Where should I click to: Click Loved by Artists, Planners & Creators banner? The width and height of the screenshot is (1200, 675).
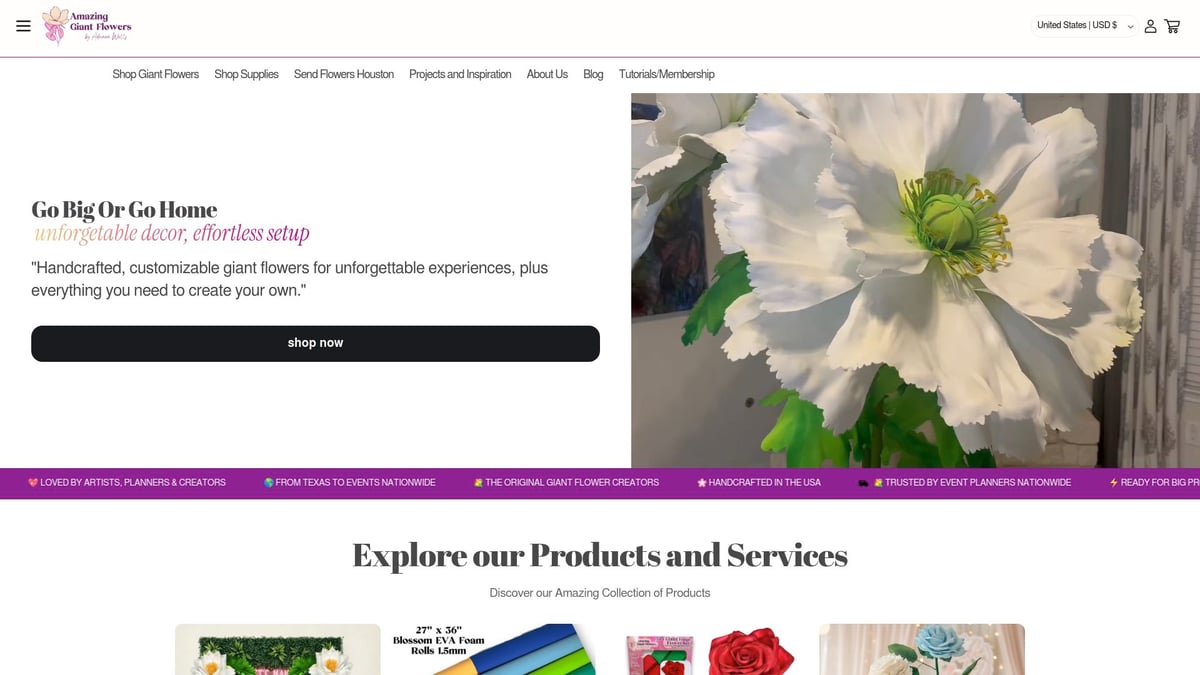(127, 482)
